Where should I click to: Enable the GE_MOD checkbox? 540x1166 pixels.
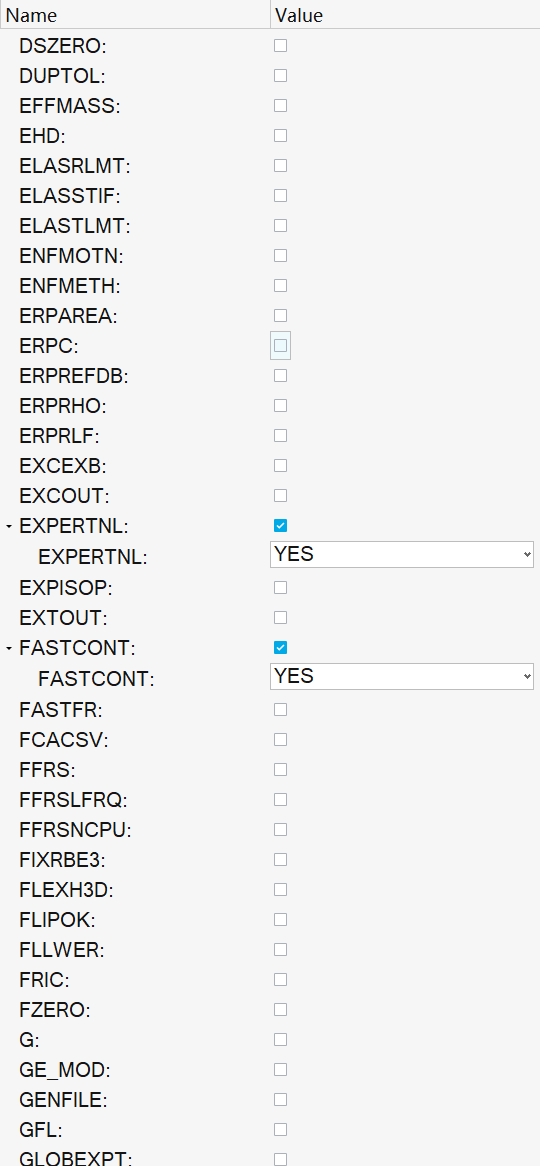pyautogui.click(x=280, y=1069)
